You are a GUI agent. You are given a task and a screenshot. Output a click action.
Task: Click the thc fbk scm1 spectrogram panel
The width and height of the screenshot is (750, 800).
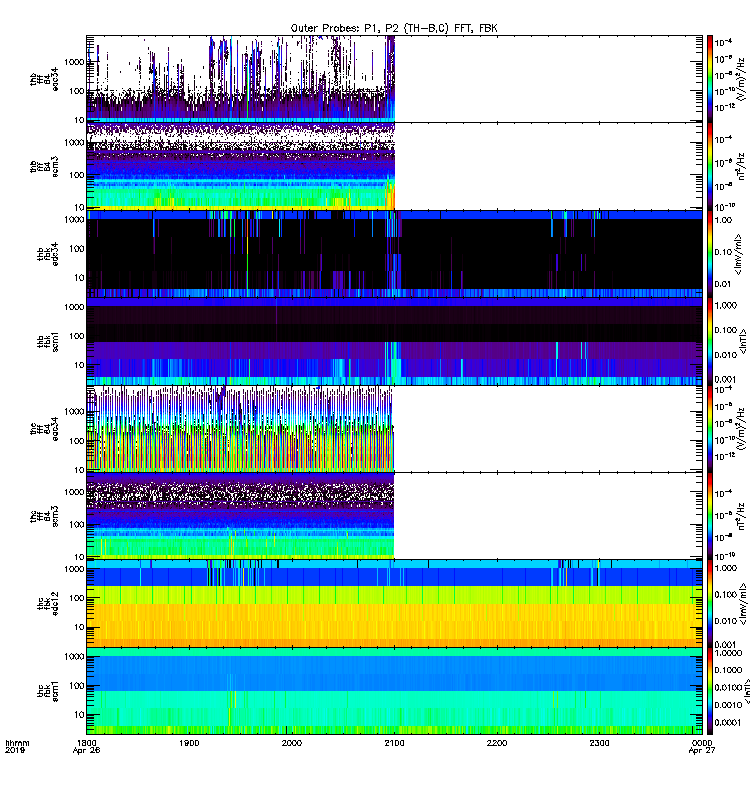(x=394, y=691)
